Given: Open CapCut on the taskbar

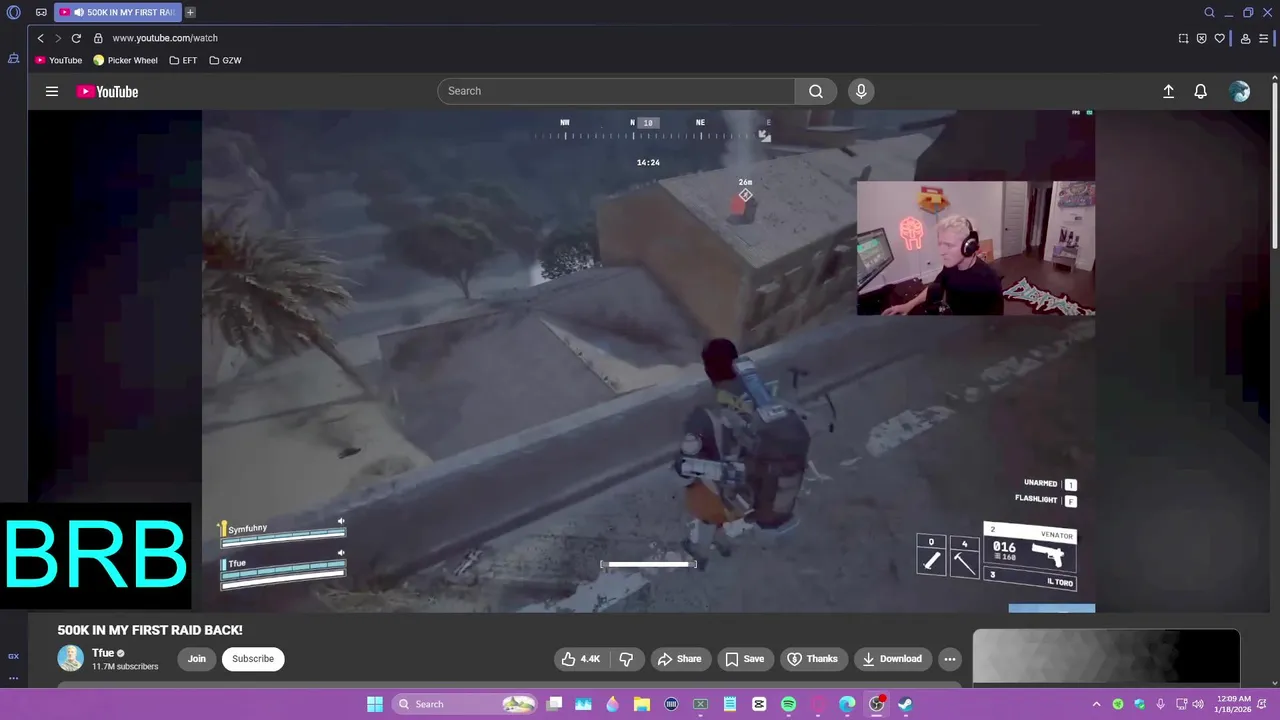Looking at the screenshot, I should (x=759, y=704).
